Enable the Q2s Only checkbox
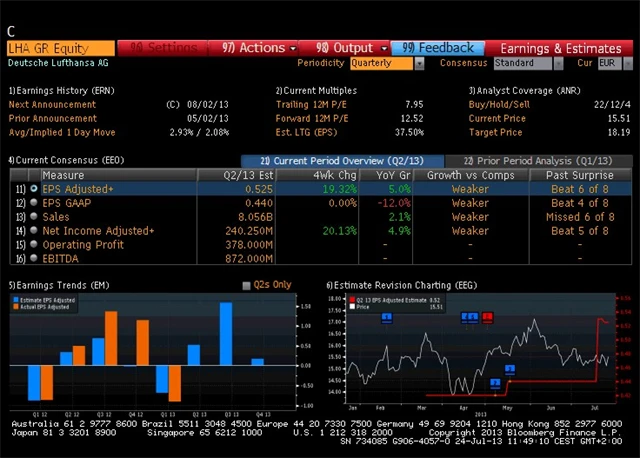The height and width of the screenshot is (458, 640). 247,285
